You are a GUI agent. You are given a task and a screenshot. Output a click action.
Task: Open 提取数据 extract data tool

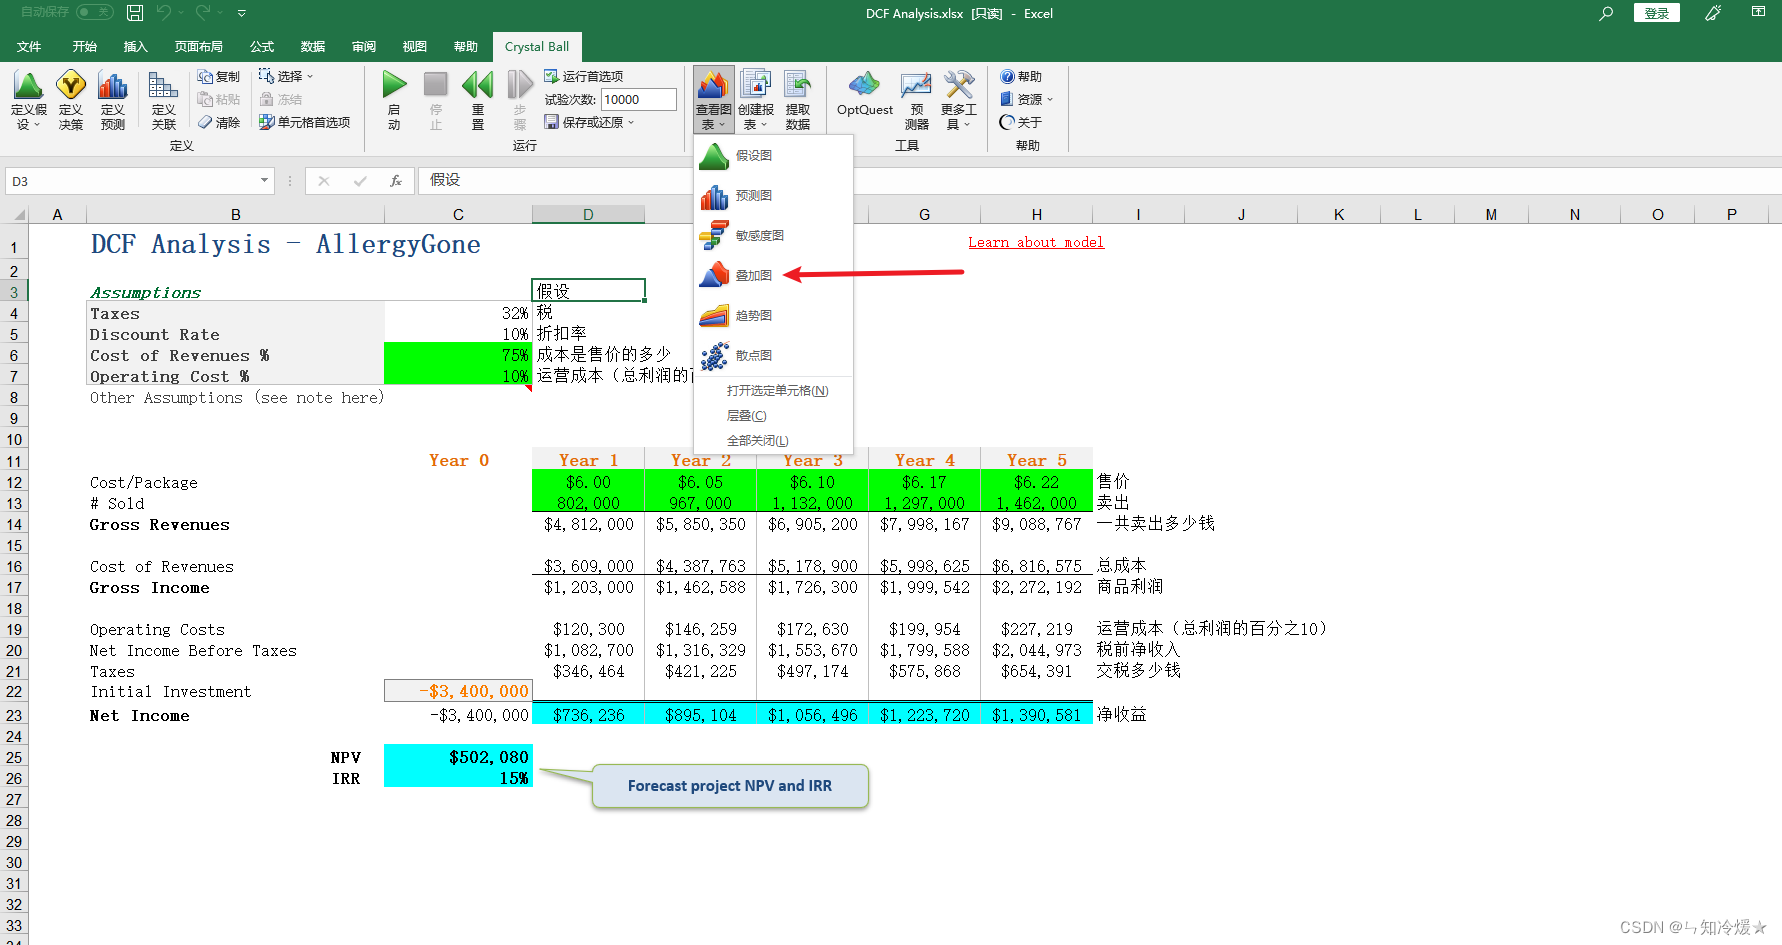point(797,100)
